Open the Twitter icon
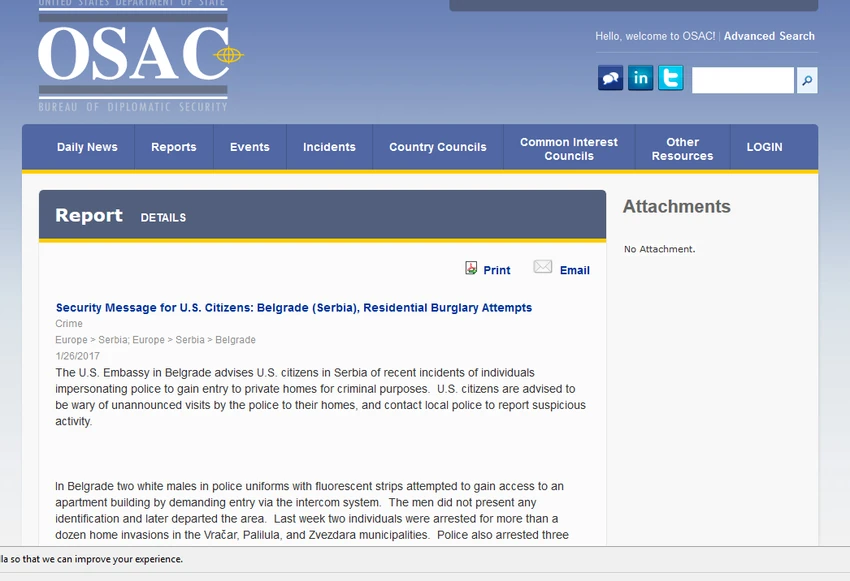850x581 pixels. pyautogui.click(x=671, y=78)
